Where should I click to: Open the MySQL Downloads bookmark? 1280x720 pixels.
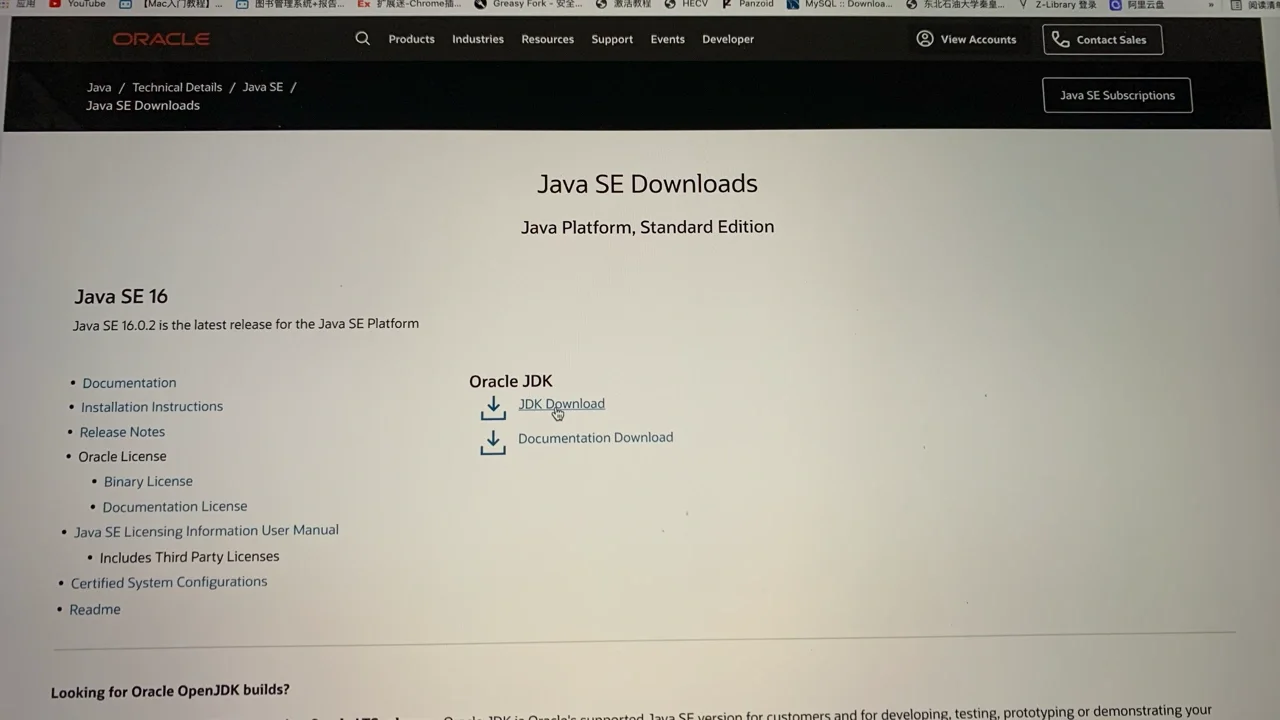point(840,4)
